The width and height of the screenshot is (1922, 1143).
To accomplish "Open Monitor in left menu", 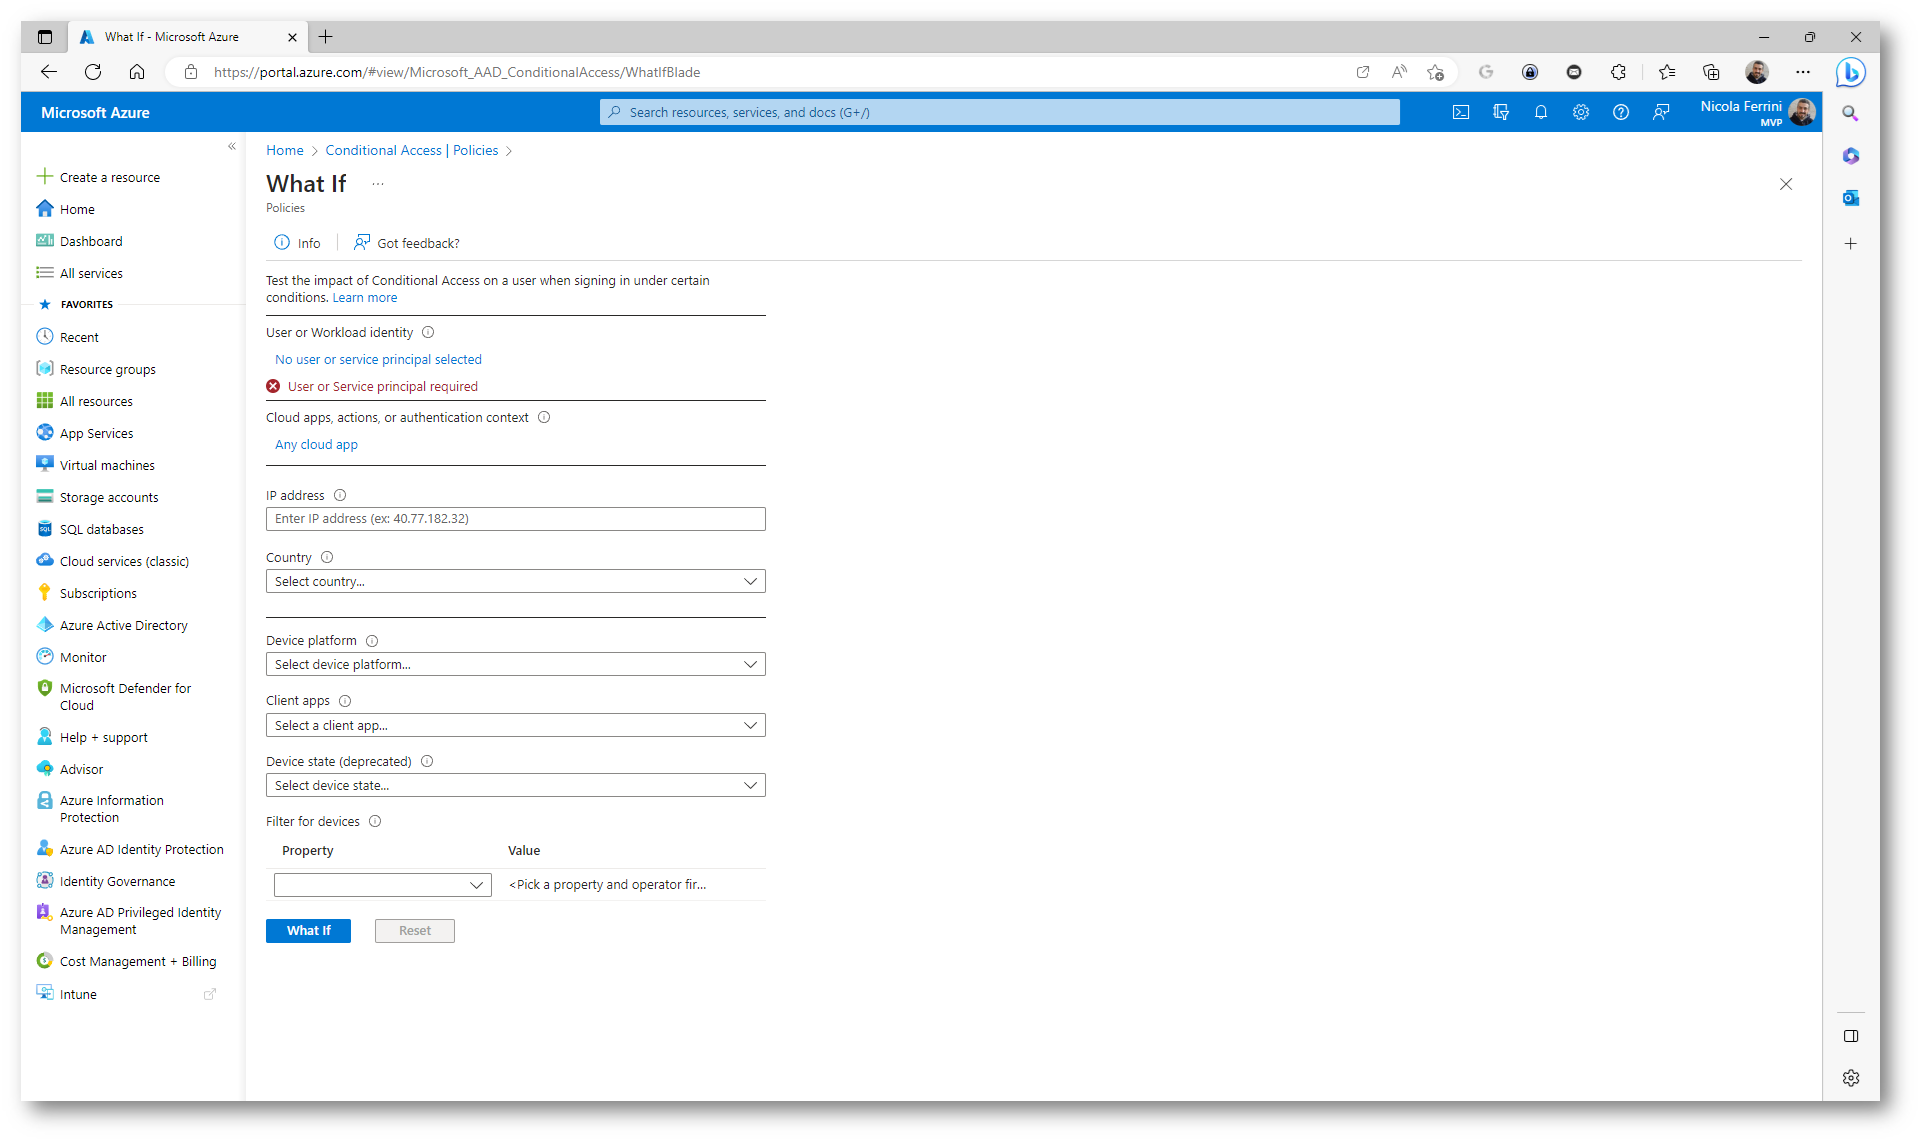I will 72,657.
